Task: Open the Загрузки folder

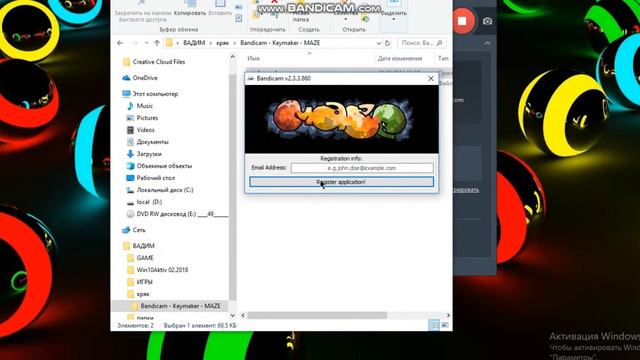Action: [x=149, y=154]
